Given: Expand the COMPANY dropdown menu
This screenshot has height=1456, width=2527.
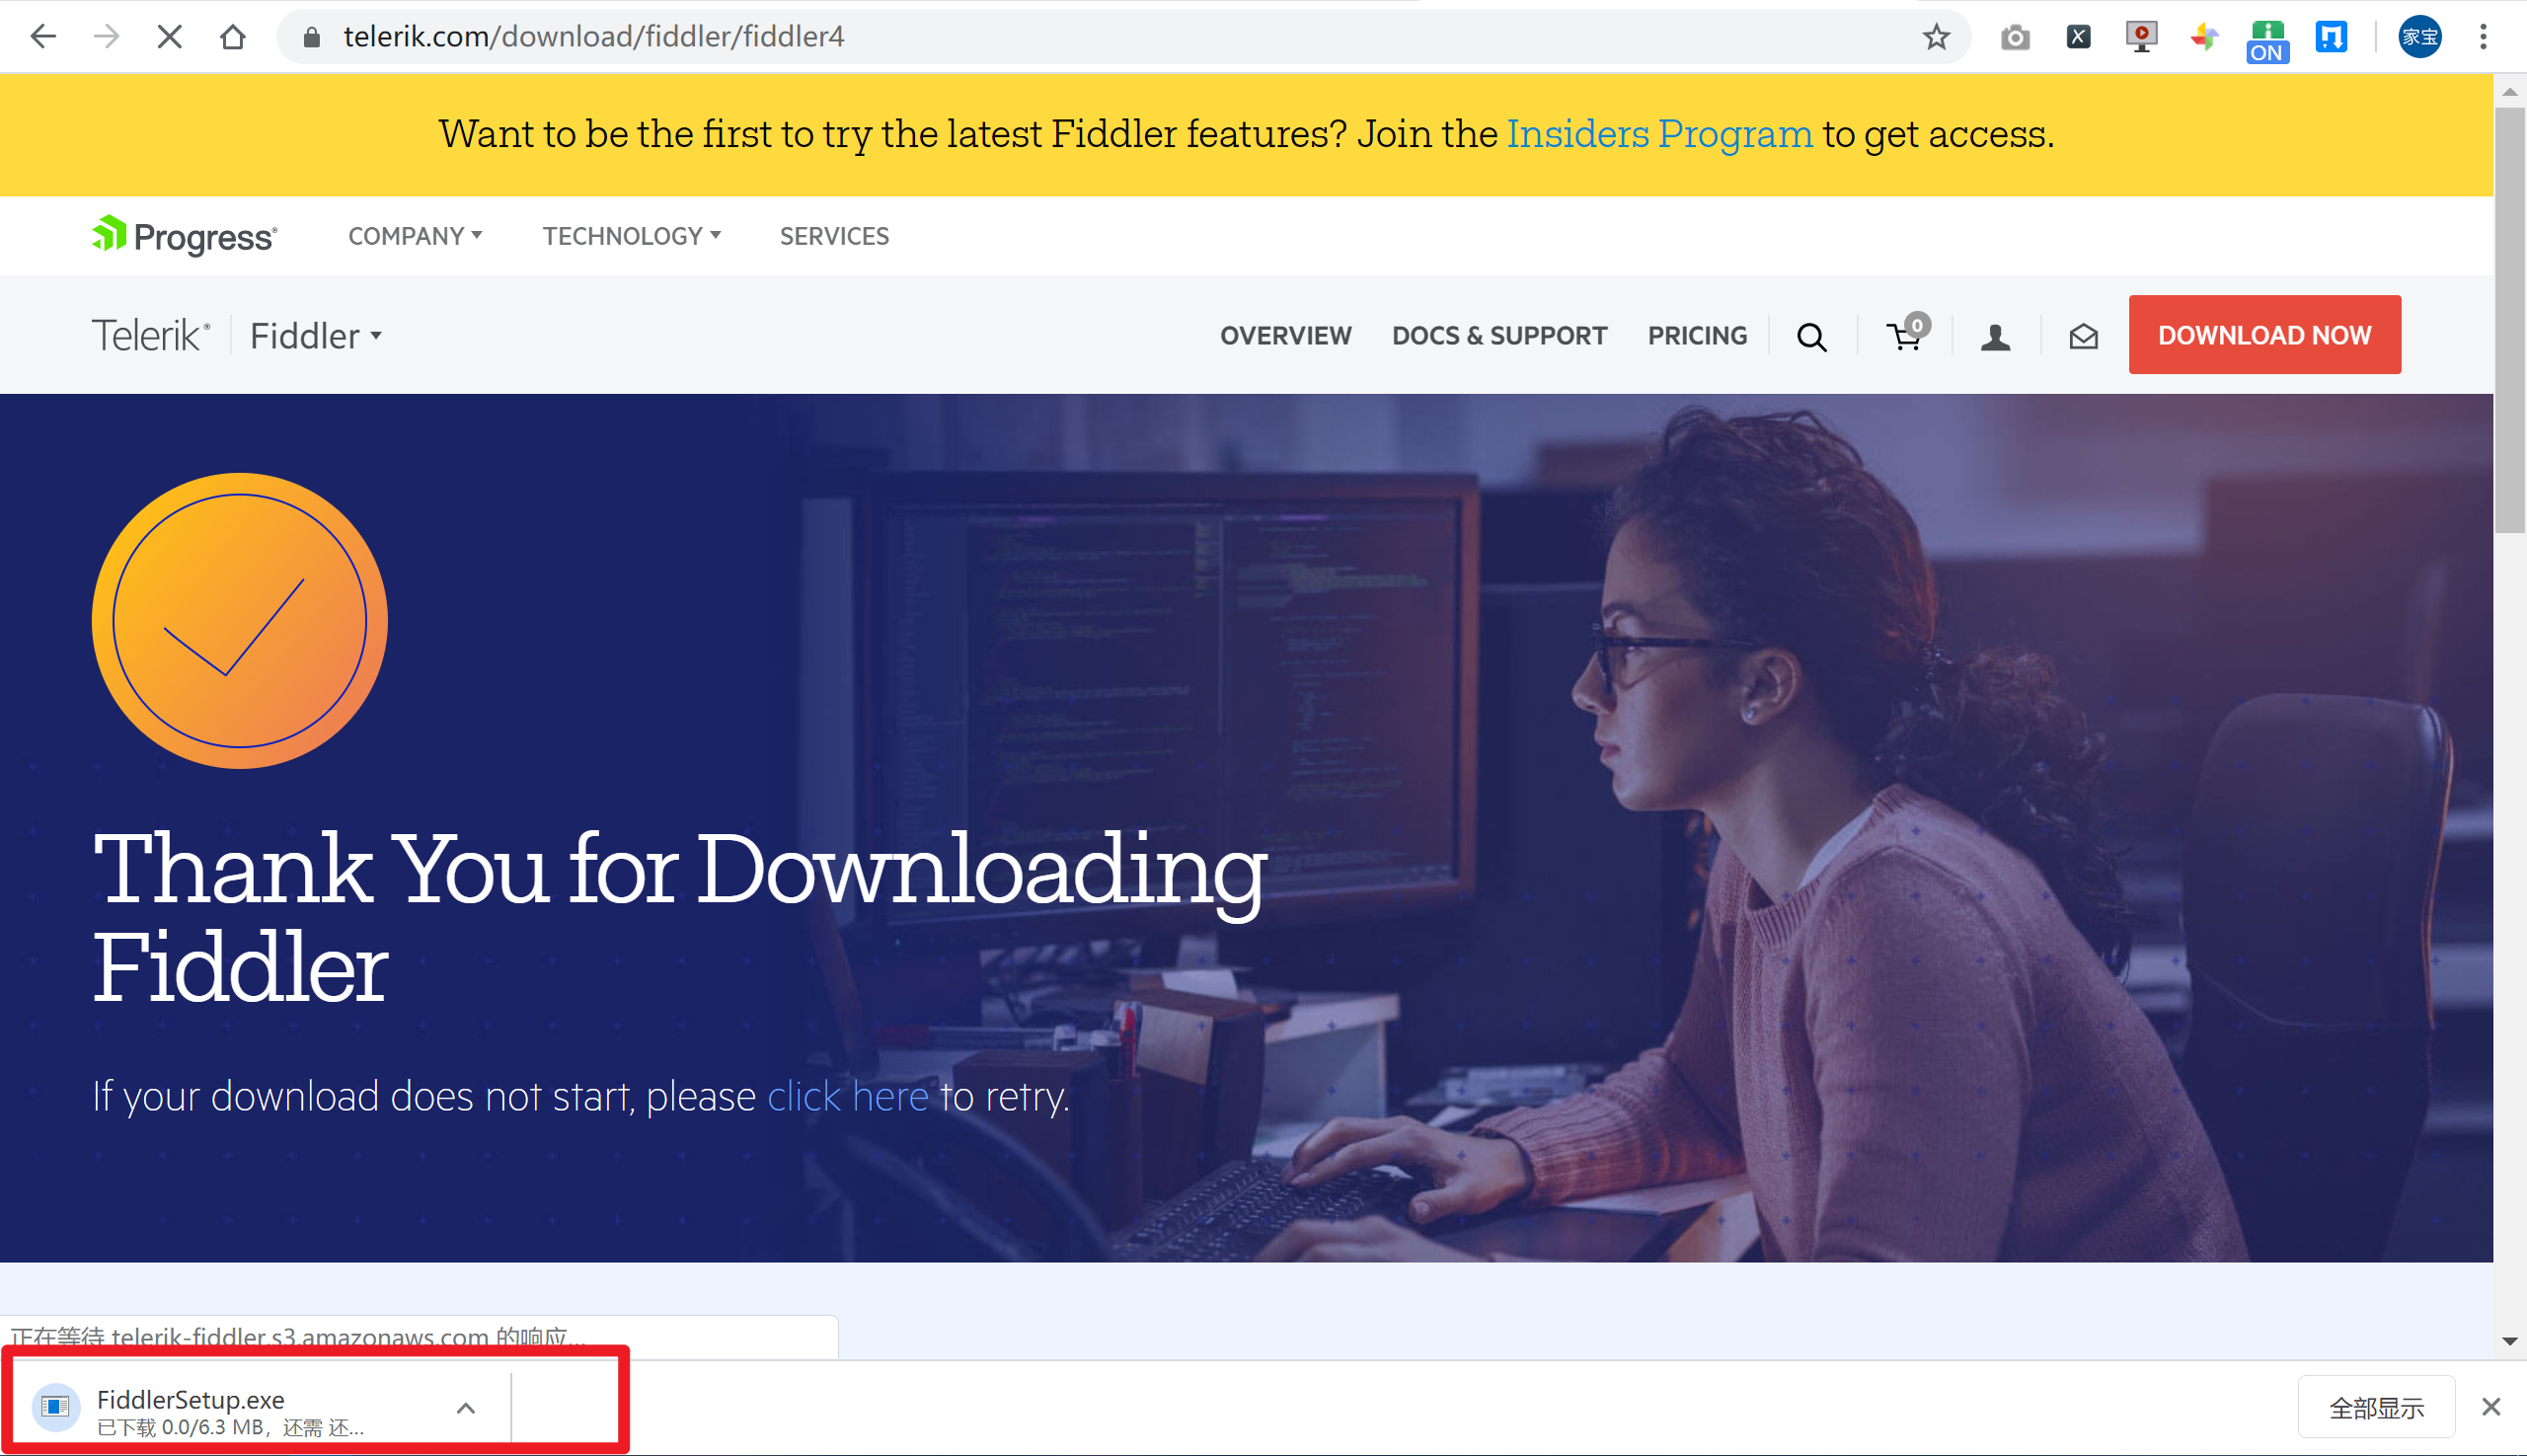Looking at the screenshot, I should coord(415,236).
